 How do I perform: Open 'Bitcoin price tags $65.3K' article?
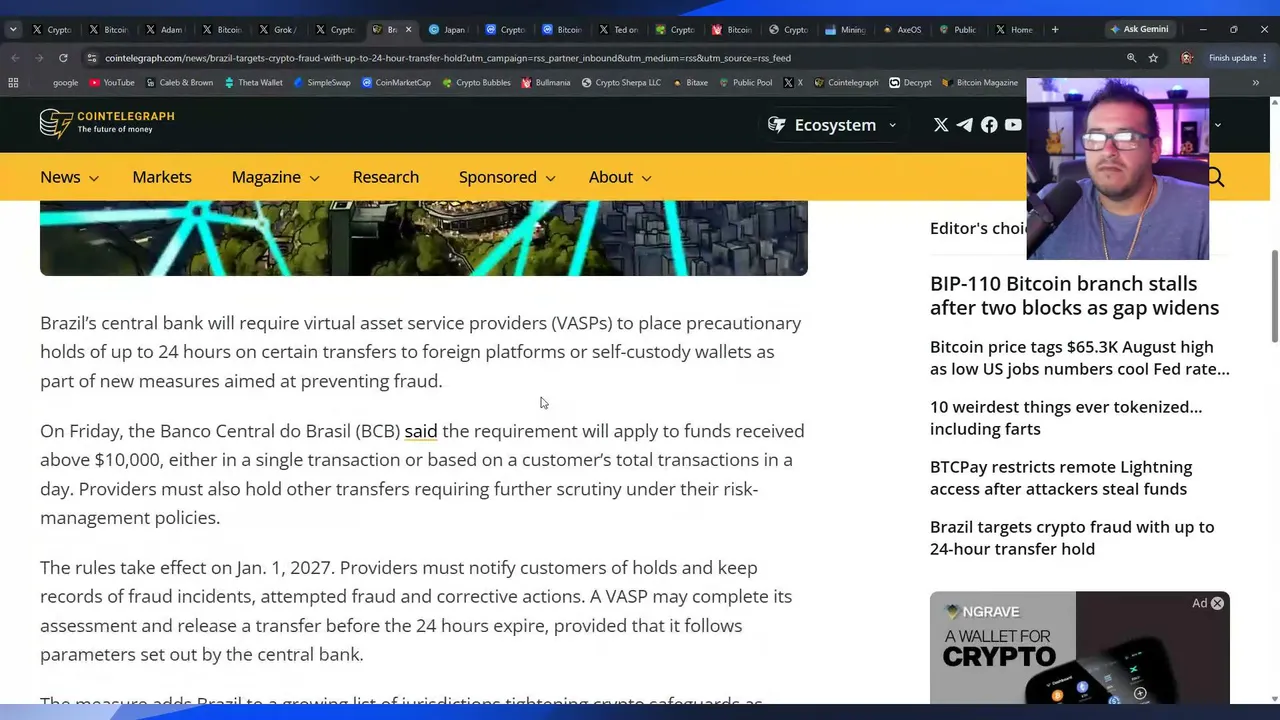point(1080,358)
